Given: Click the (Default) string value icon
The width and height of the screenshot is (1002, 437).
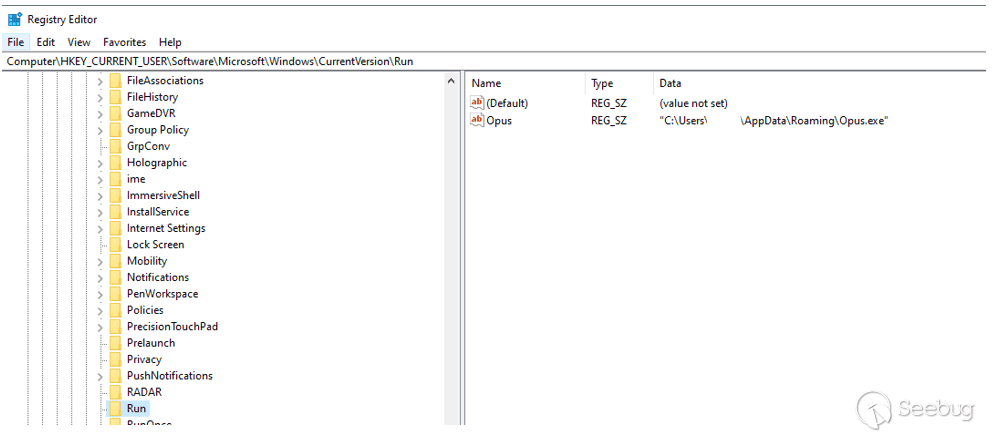Looking at the screenshot, I should coord(477,103).
